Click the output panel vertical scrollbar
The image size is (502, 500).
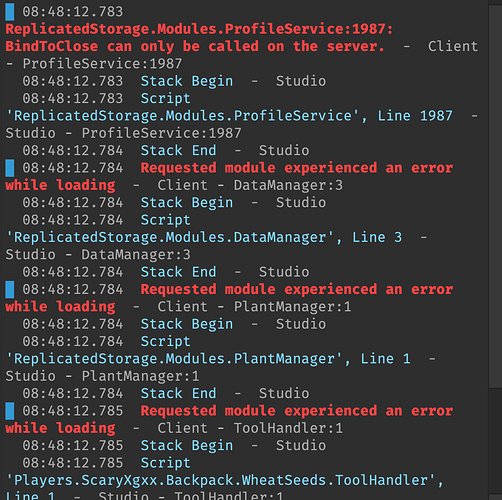click(495, 197)
